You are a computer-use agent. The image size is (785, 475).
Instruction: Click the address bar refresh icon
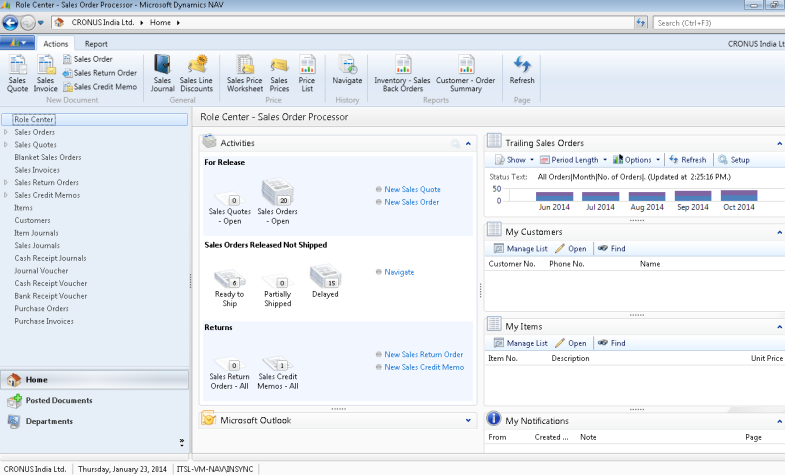[x=641, y=23]
